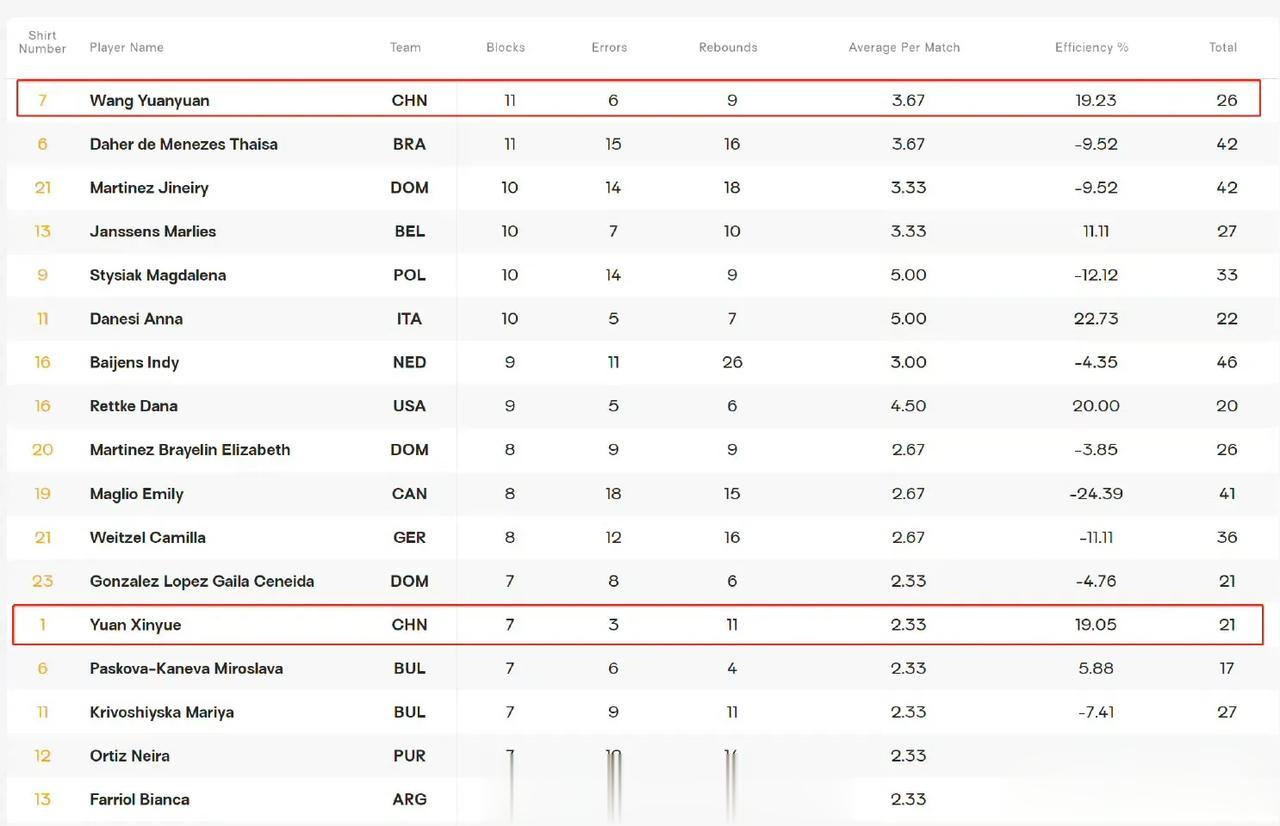Select Martinez Jineiry player name
The image size is (1280, 826).
tap(149, 188)
